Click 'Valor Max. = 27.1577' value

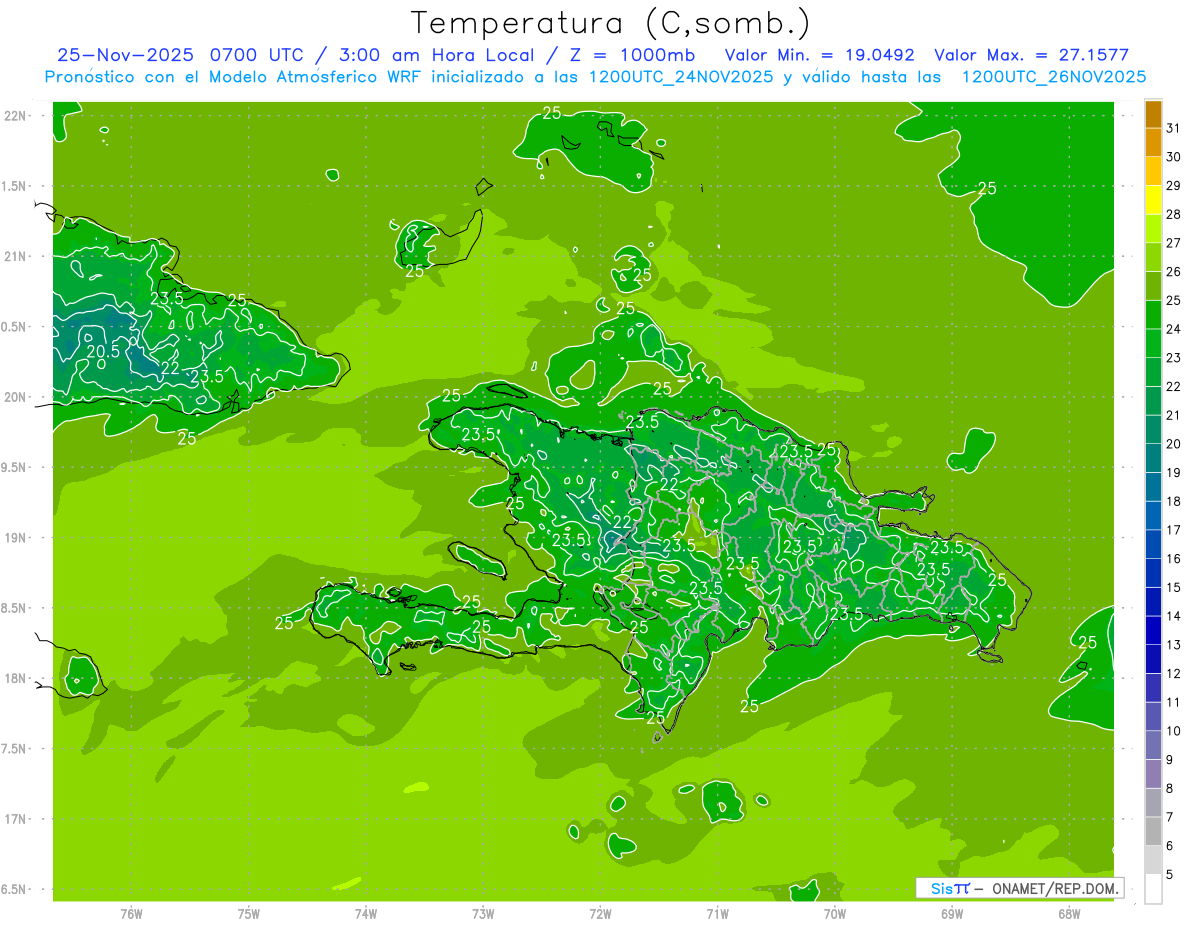[1031, 55]
